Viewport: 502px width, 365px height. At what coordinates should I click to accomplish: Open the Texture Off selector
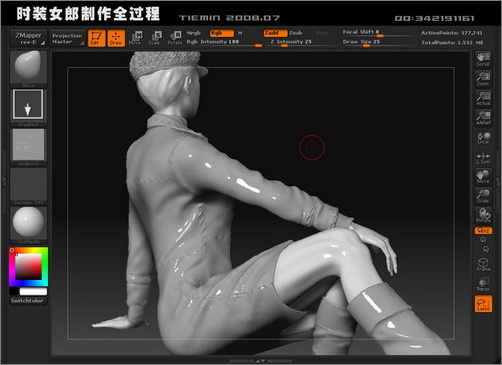pyautogui.click(x=28, y=186)
